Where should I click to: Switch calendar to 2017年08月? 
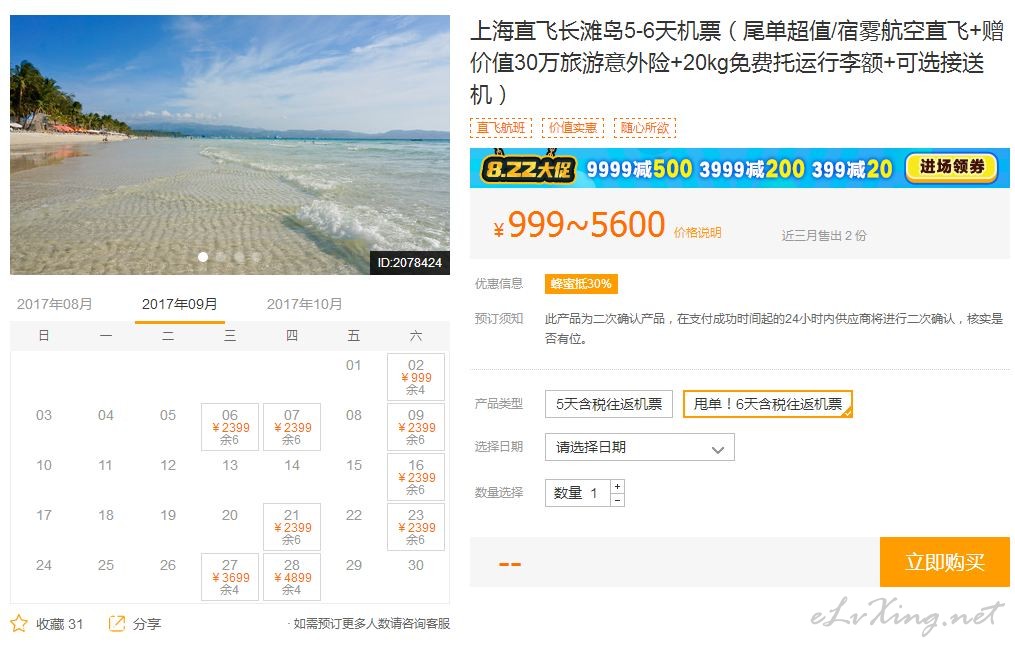(54, 304)
